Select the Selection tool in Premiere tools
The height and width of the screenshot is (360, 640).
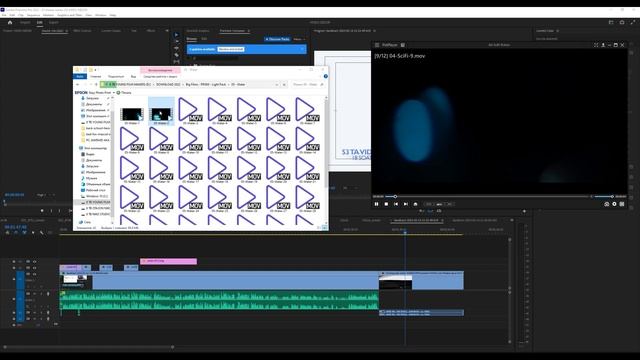176,35
